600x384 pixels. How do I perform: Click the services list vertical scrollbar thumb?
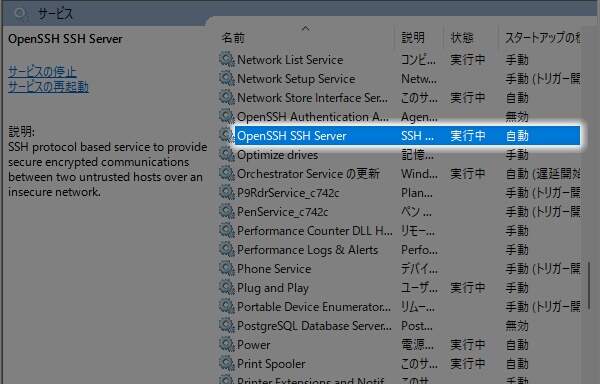tap(589, 286)
